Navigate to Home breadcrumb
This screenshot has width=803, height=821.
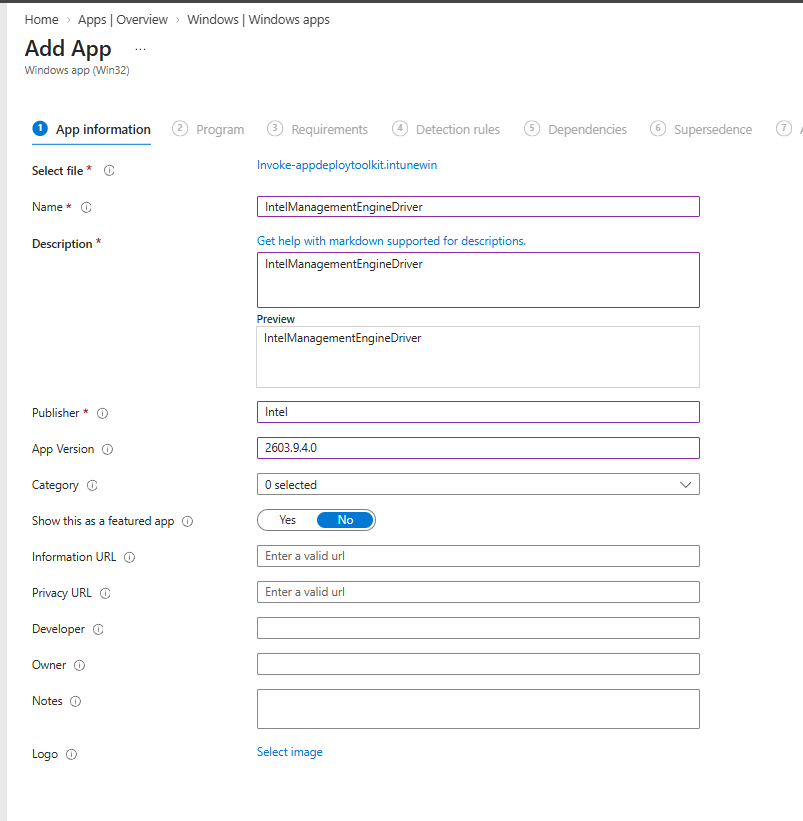(x=41, y=19)
